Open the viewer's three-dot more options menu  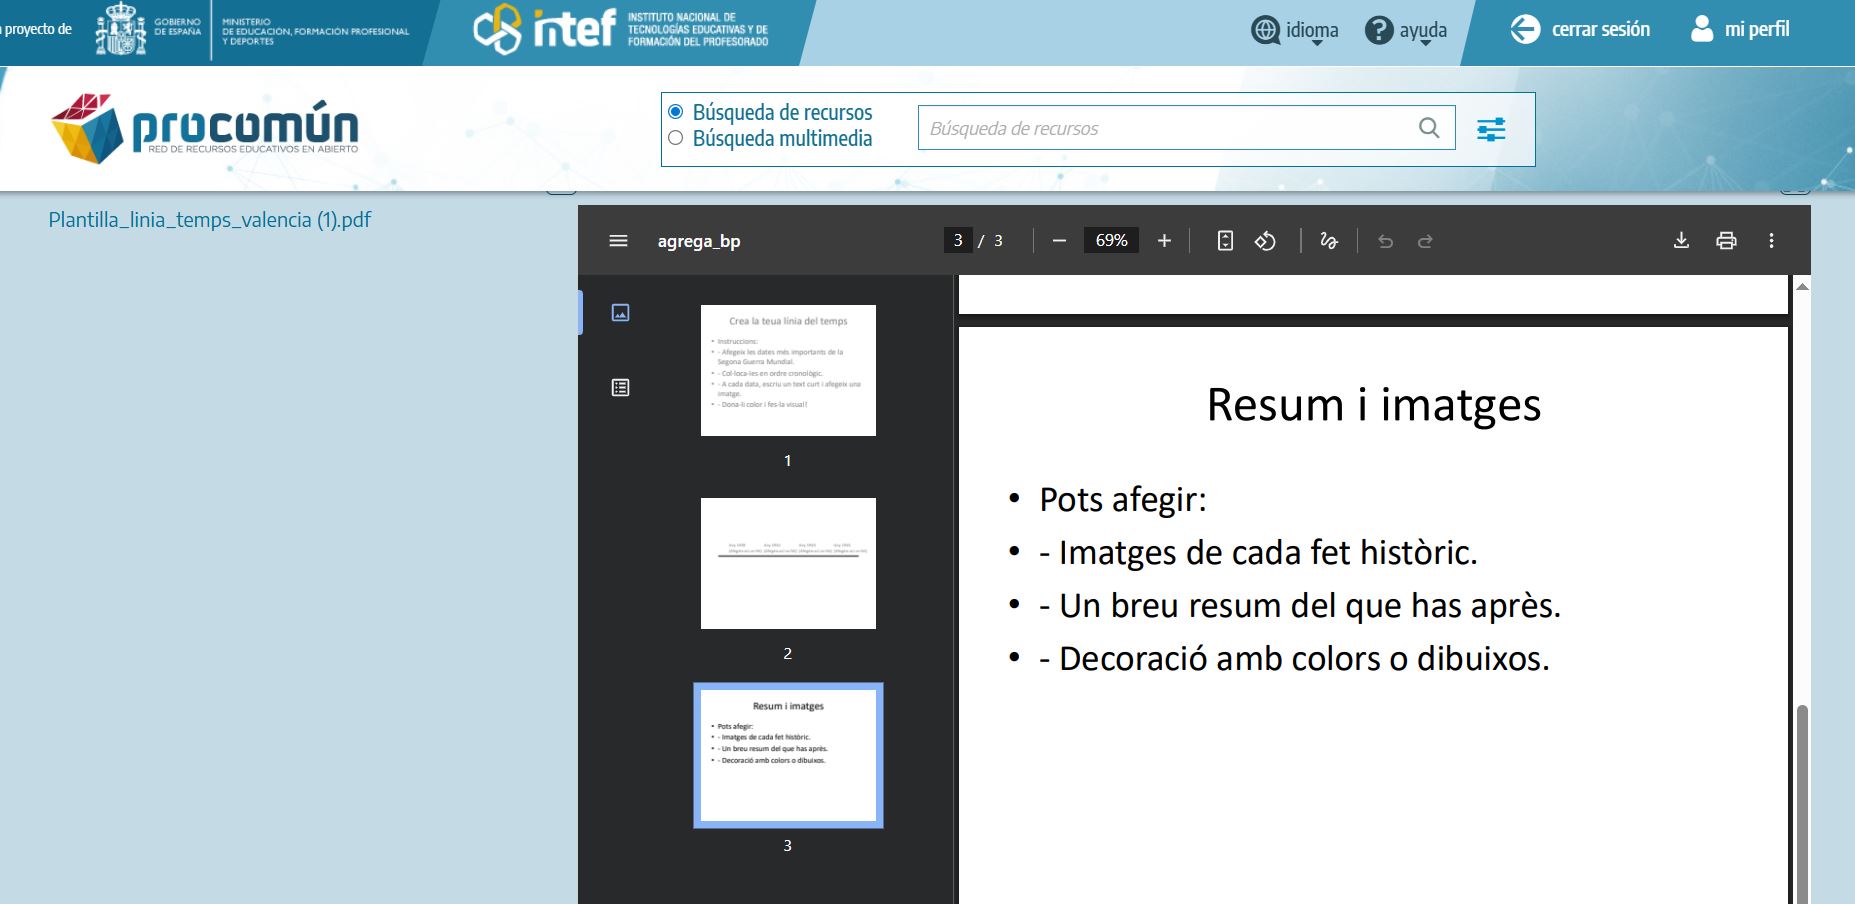coord(1773,240)
